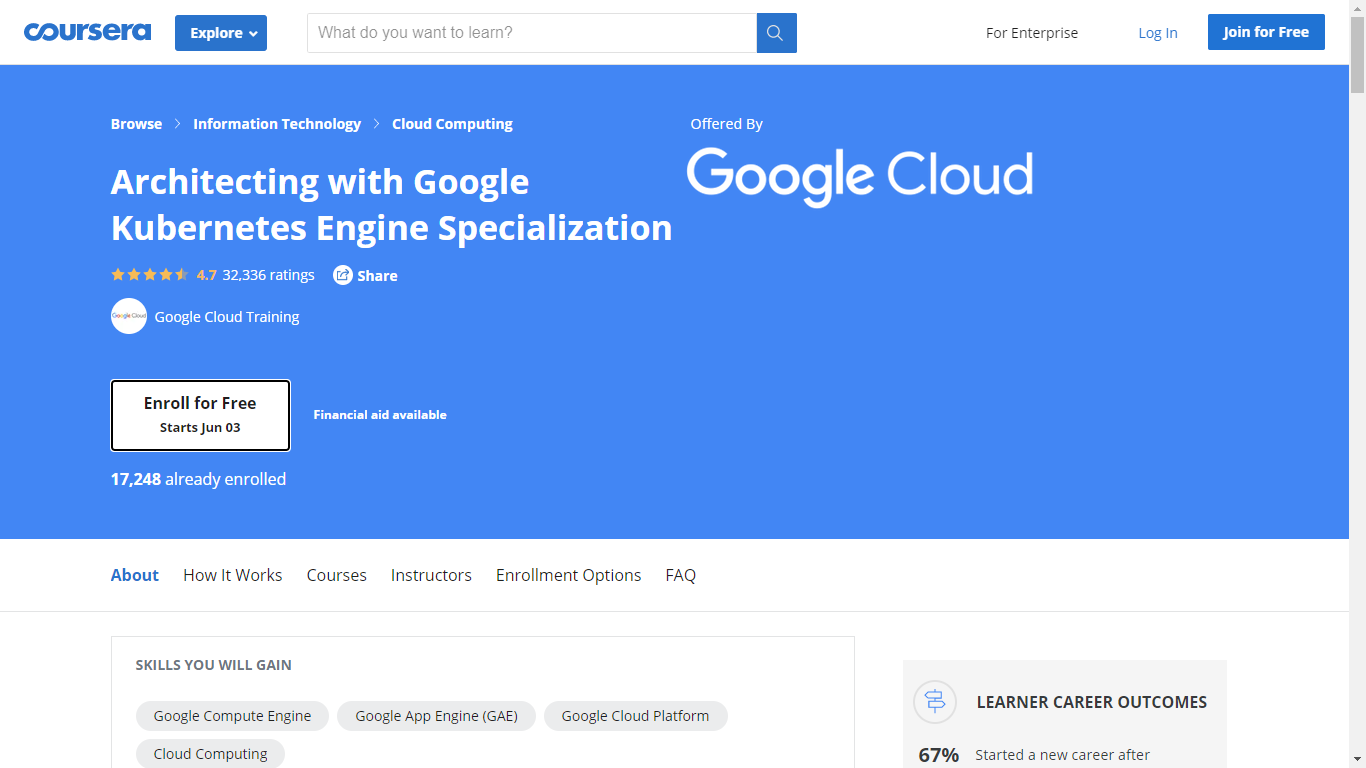Click the magnifying glass search button
The image size is (1366, 768).
coord(776,33)
